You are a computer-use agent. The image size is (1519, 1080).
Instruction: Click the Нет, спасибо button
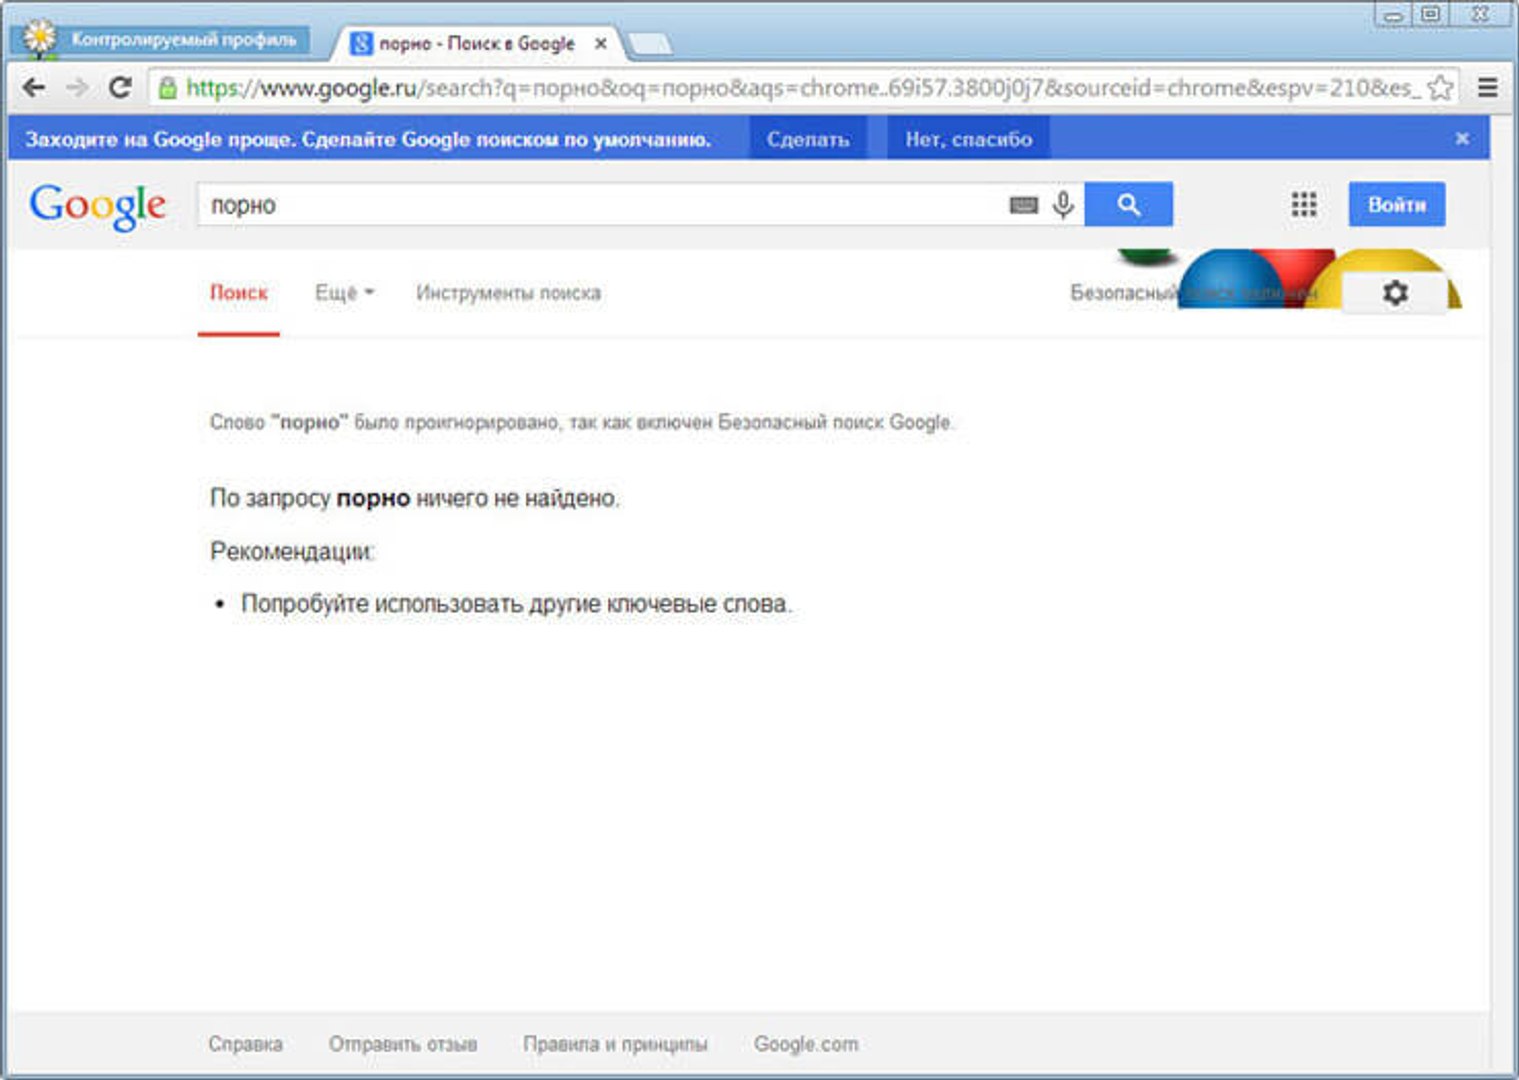click(968, 139)
